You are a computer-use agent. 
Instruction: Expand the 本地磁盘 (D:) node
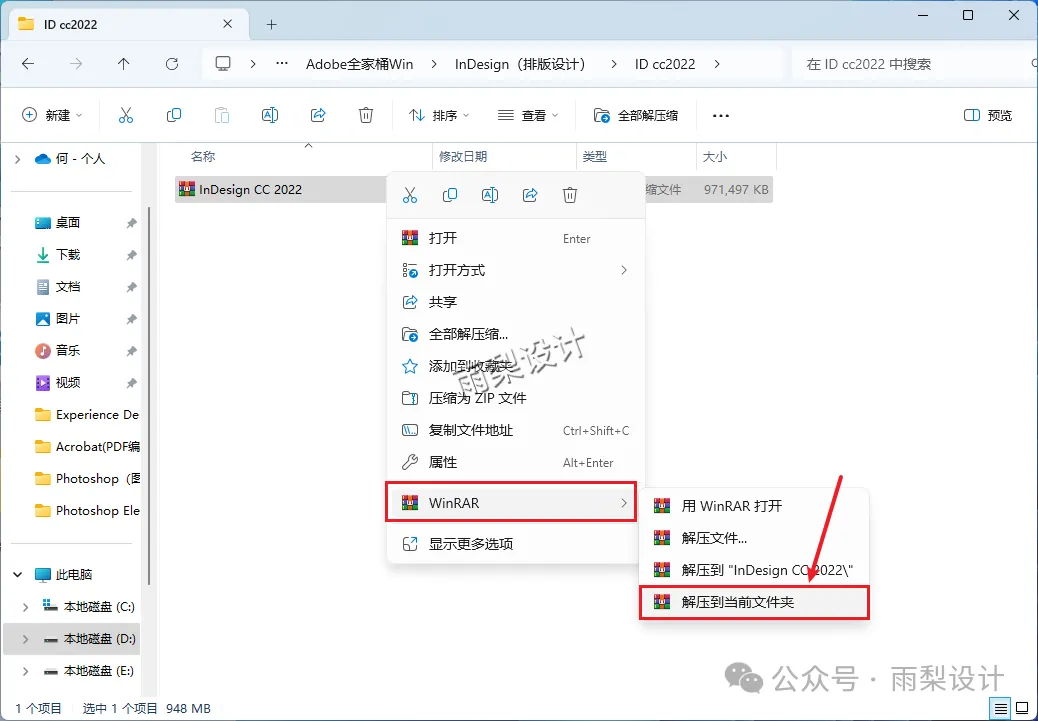pos(26,639)
